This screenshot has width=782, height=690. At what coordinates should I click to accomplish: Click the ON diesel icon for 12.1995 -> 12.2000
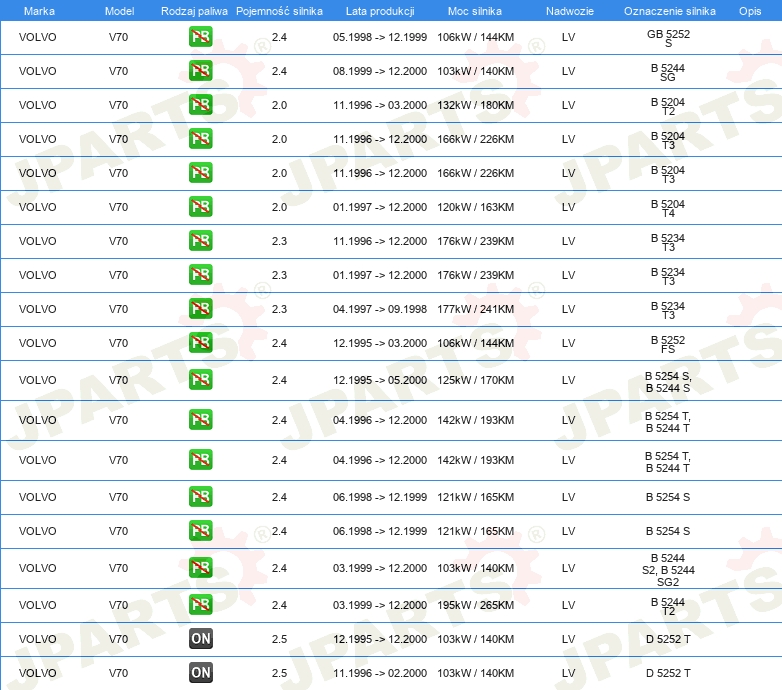[x=201, y=639]
